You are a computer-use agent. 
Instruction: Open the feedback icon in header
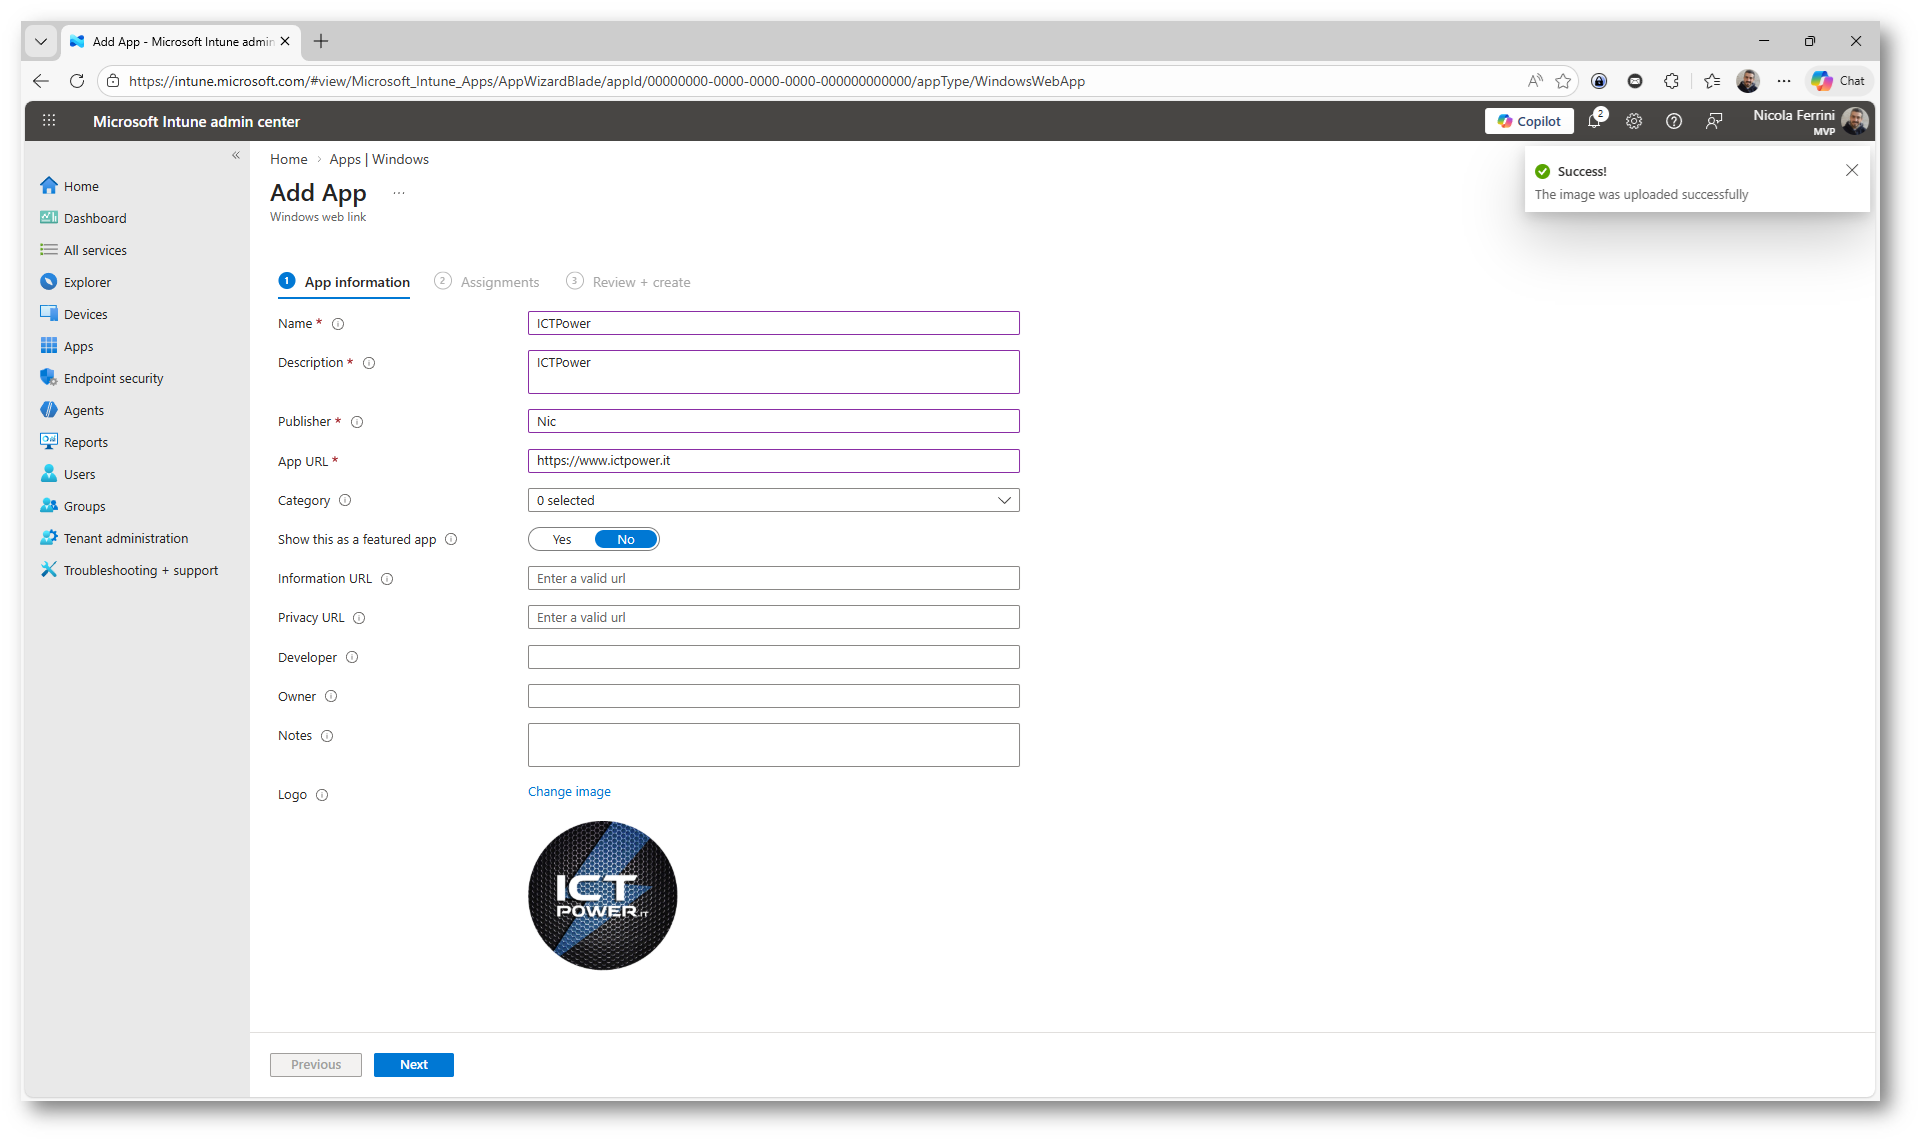click(x=1714, y=121)
